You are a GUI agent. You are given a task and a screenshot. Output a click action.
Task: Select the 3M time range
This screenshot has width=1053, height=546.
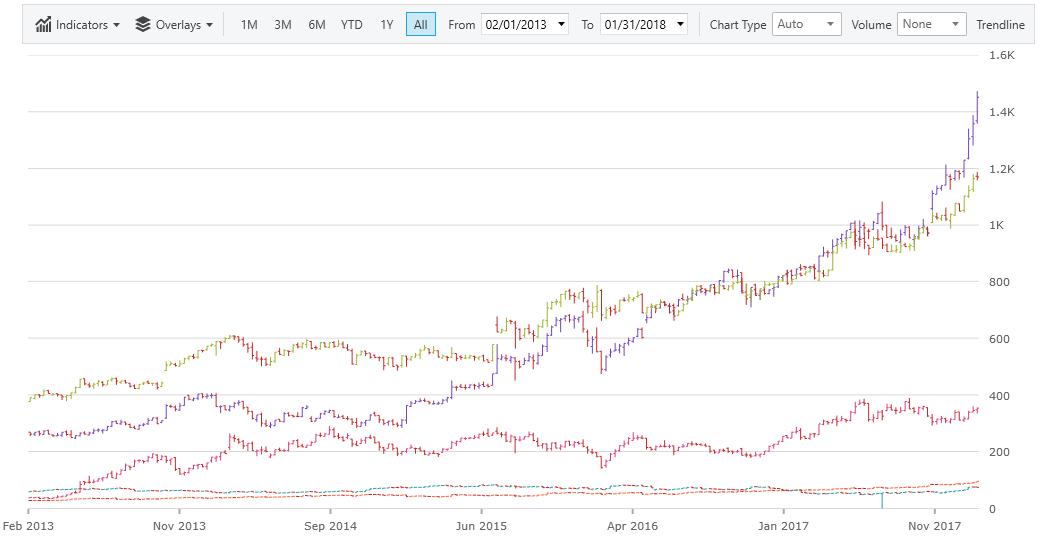[283, 25]
